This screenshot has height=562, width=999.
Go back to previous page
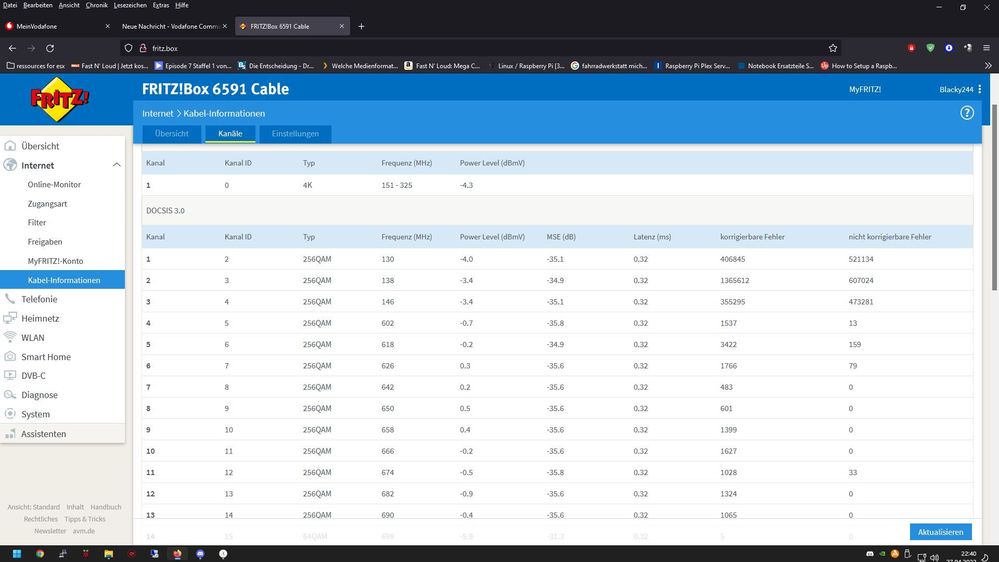(x=12, y=48)
